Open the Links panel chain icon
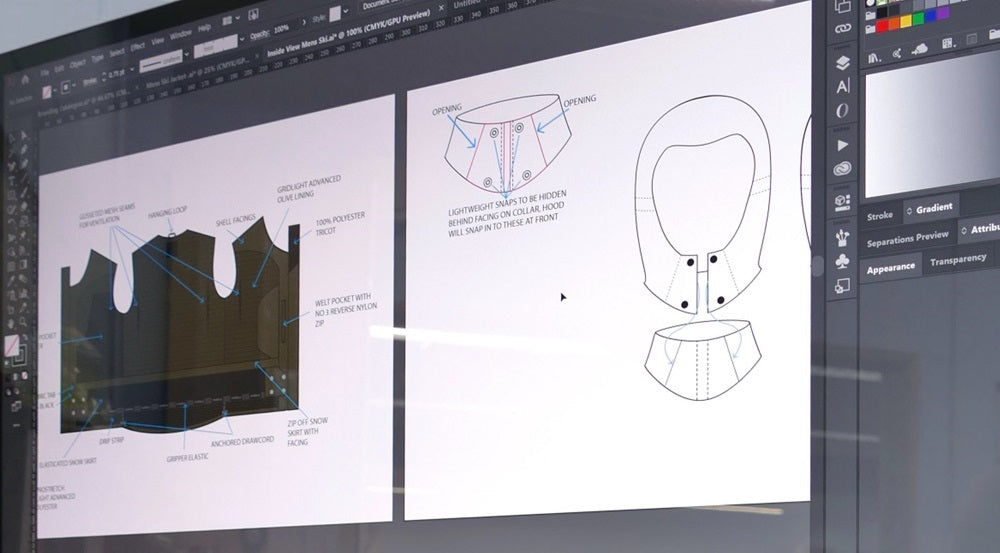1000x553 pixels. pyautogui.click(x=843, y=27)
